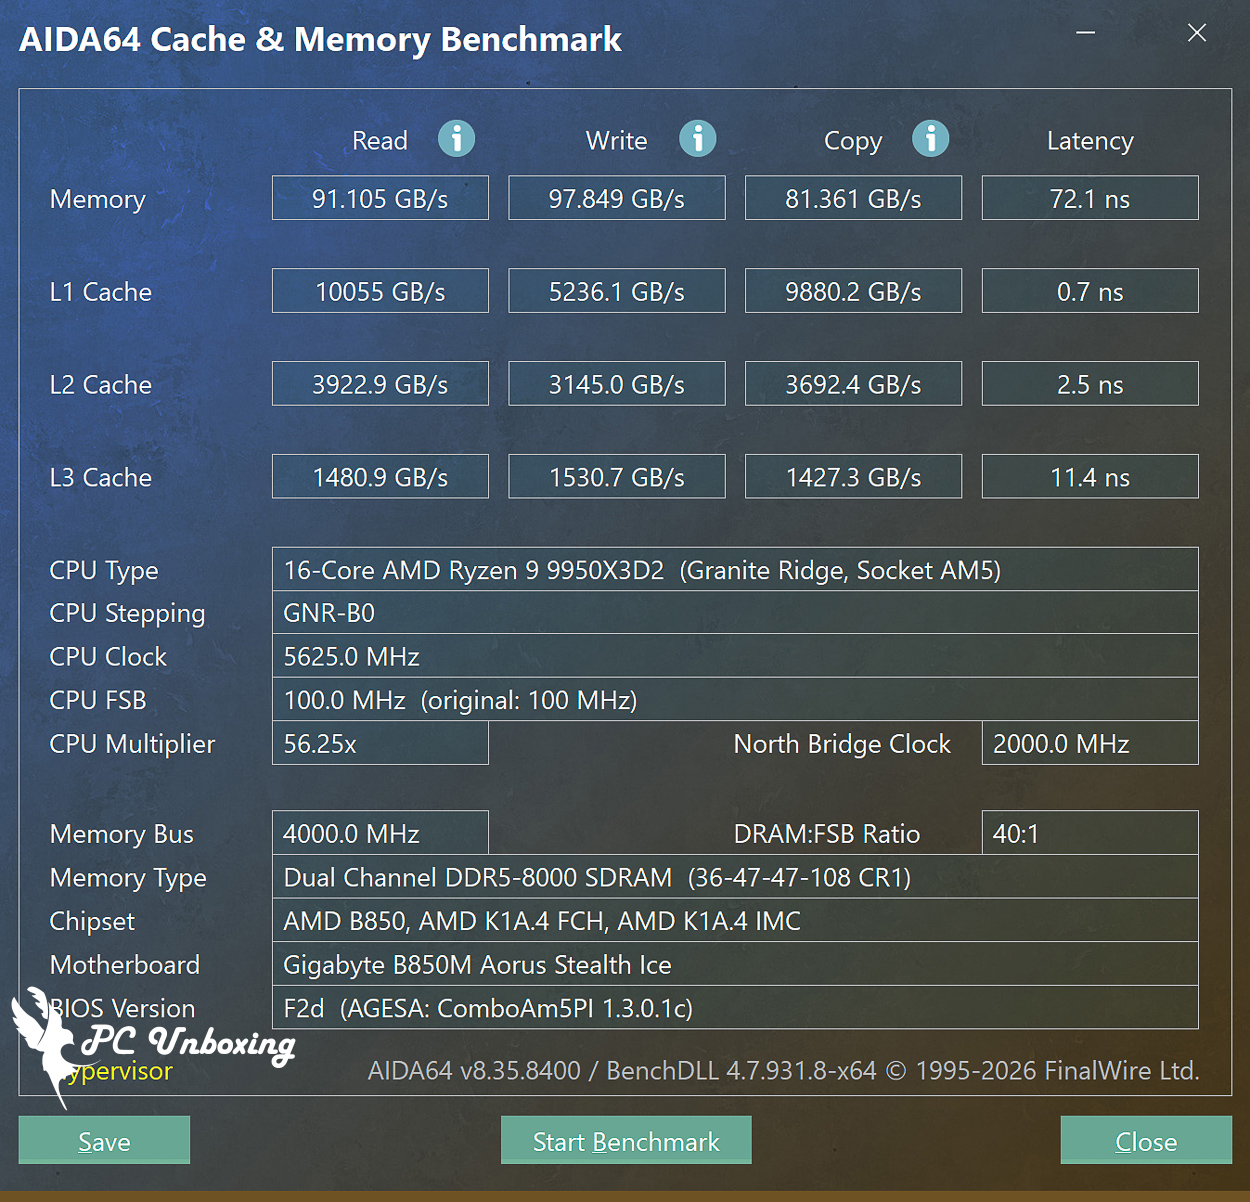Click the Memory row label
1250x1202 pixels.
(x=98, y=199)
